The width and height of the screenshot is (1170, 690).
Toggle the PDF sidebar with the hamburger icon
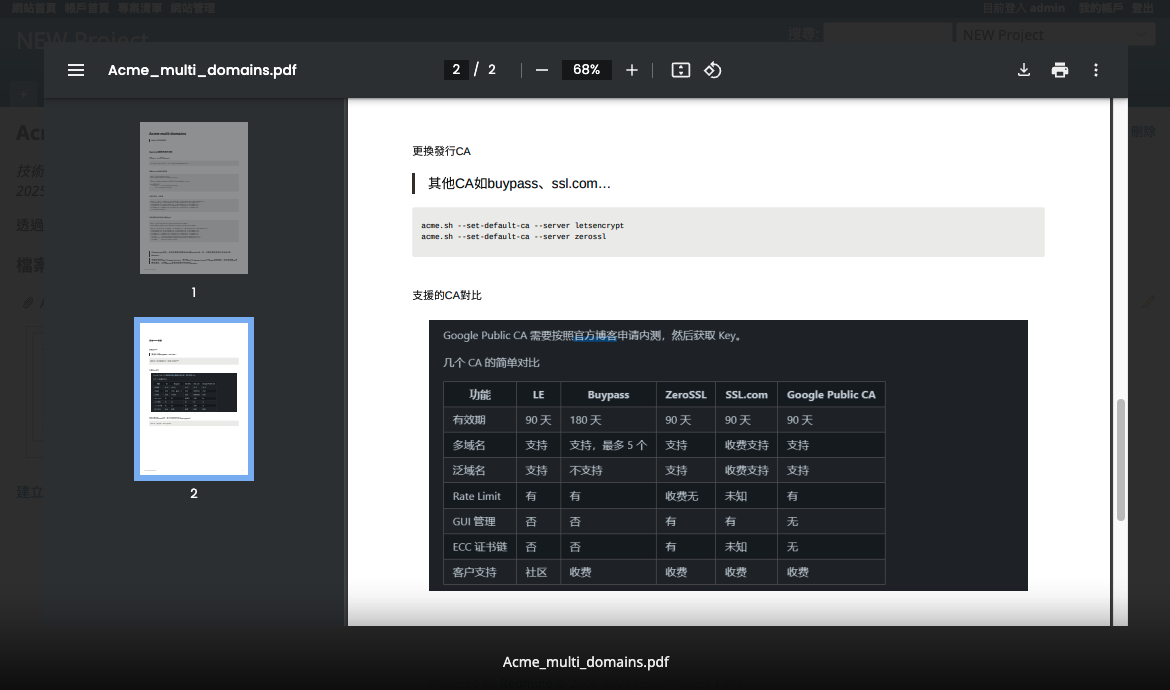tap(76, 70)
